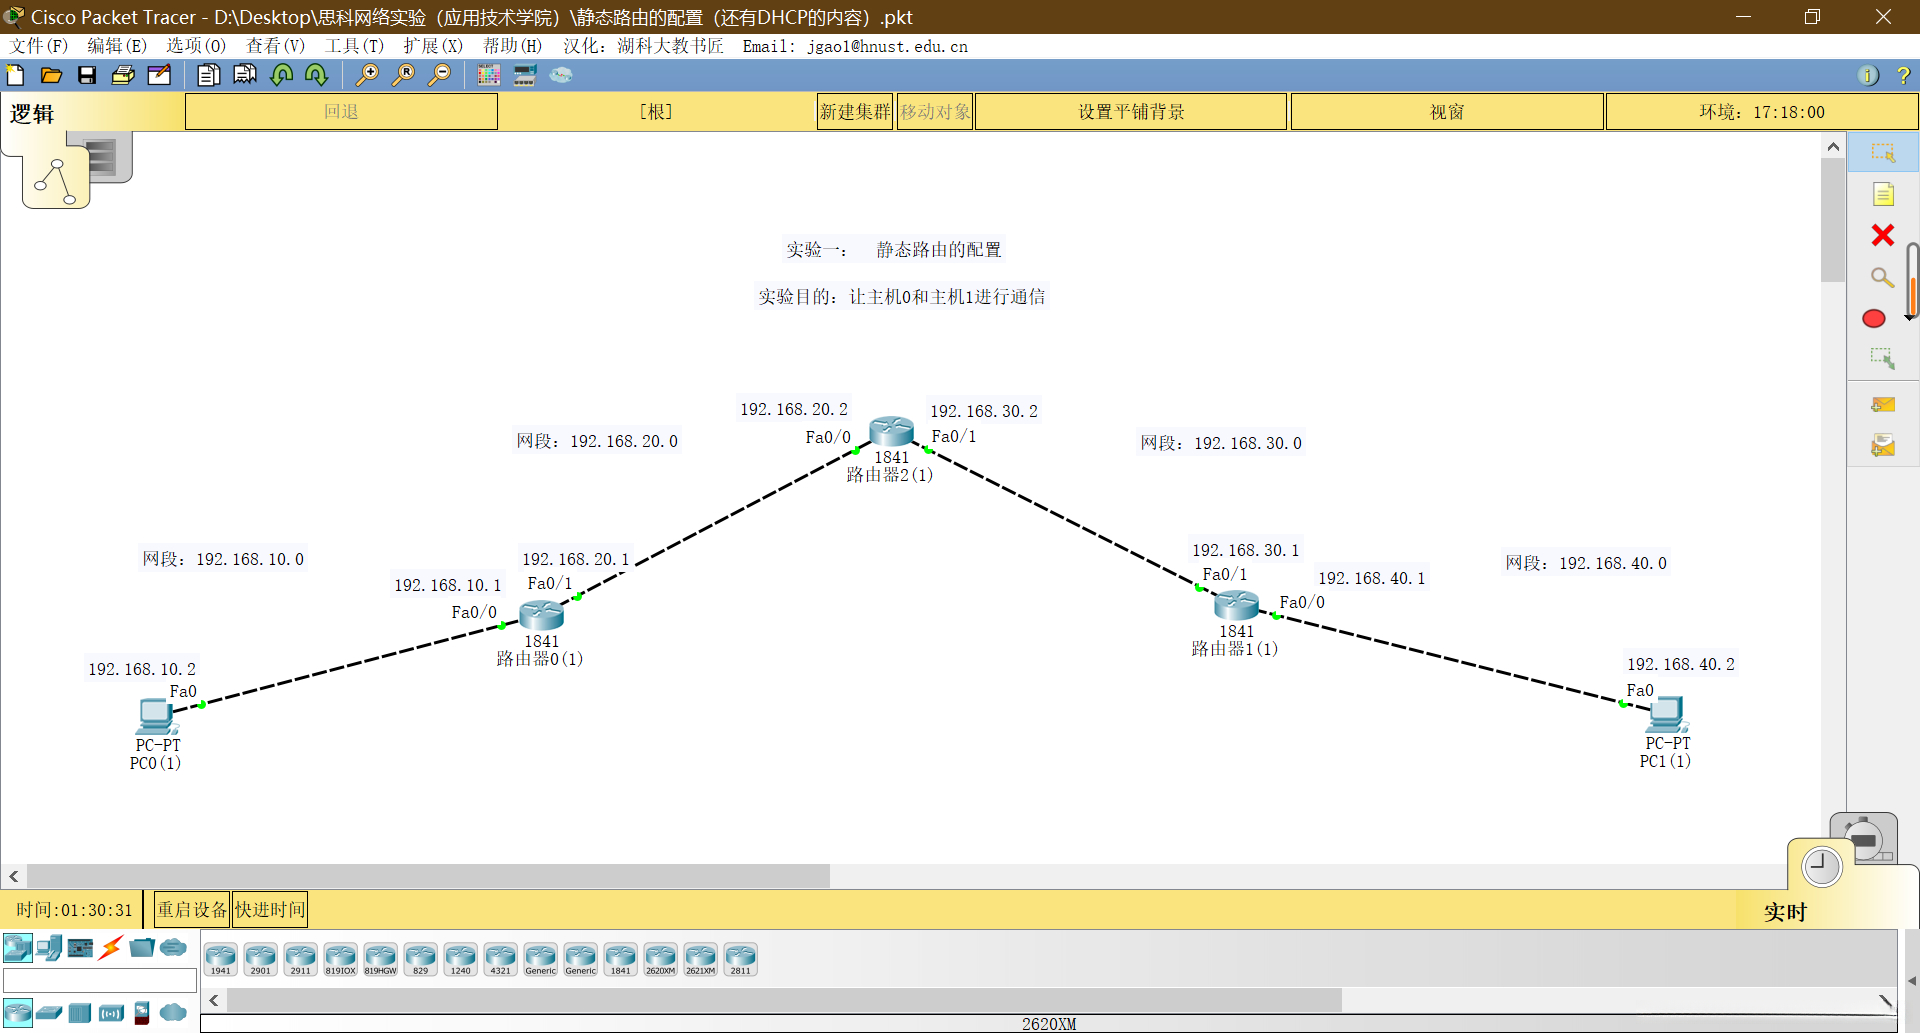Screen dimensions: 1920x1033
Task: Click the cluster cloud toolbar icon
Action: coord(561,75)
